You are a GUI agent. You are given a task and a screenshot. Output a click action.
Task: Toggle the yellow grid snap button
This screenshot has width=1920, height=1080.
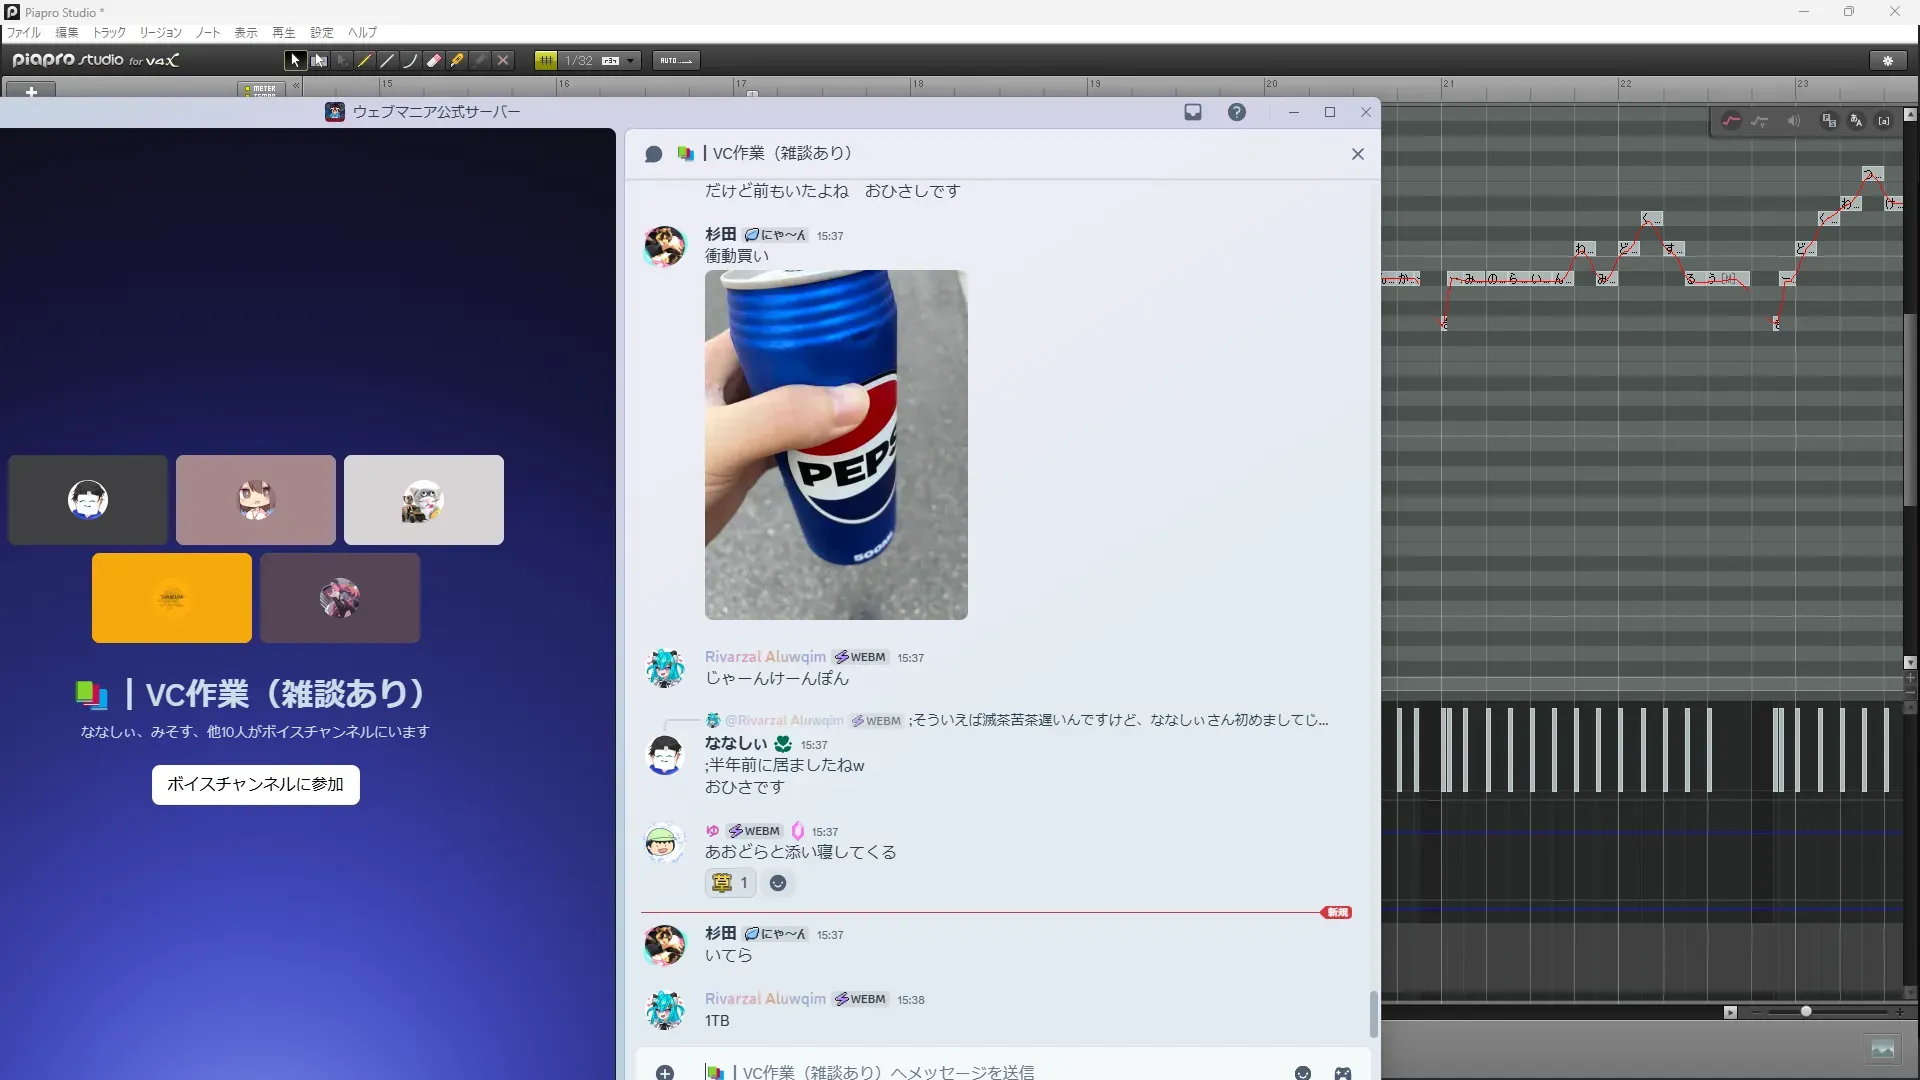click(546, 61)
